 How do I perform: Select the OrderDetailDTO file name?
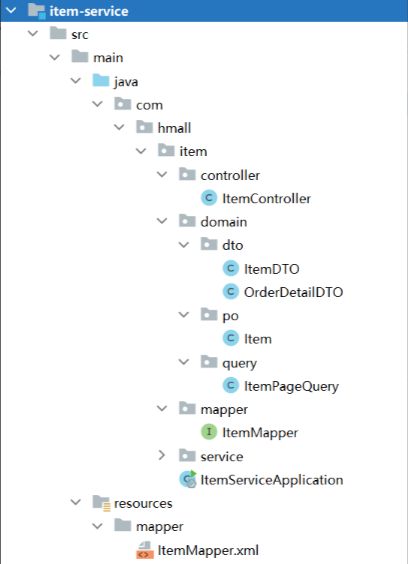pyautogui.click(x=293, y=292)
